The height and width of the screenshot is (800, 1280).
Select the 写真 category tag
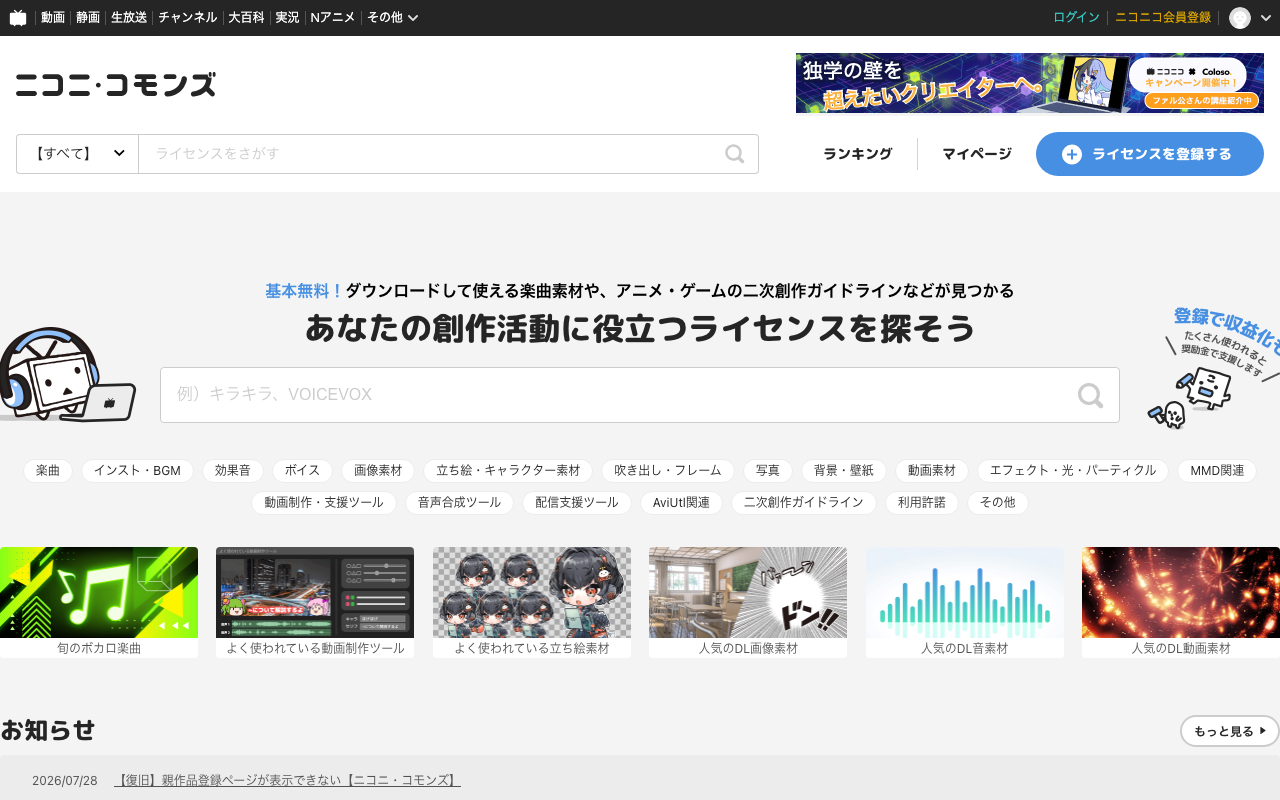pyautogui.click(x=768, y=471)
